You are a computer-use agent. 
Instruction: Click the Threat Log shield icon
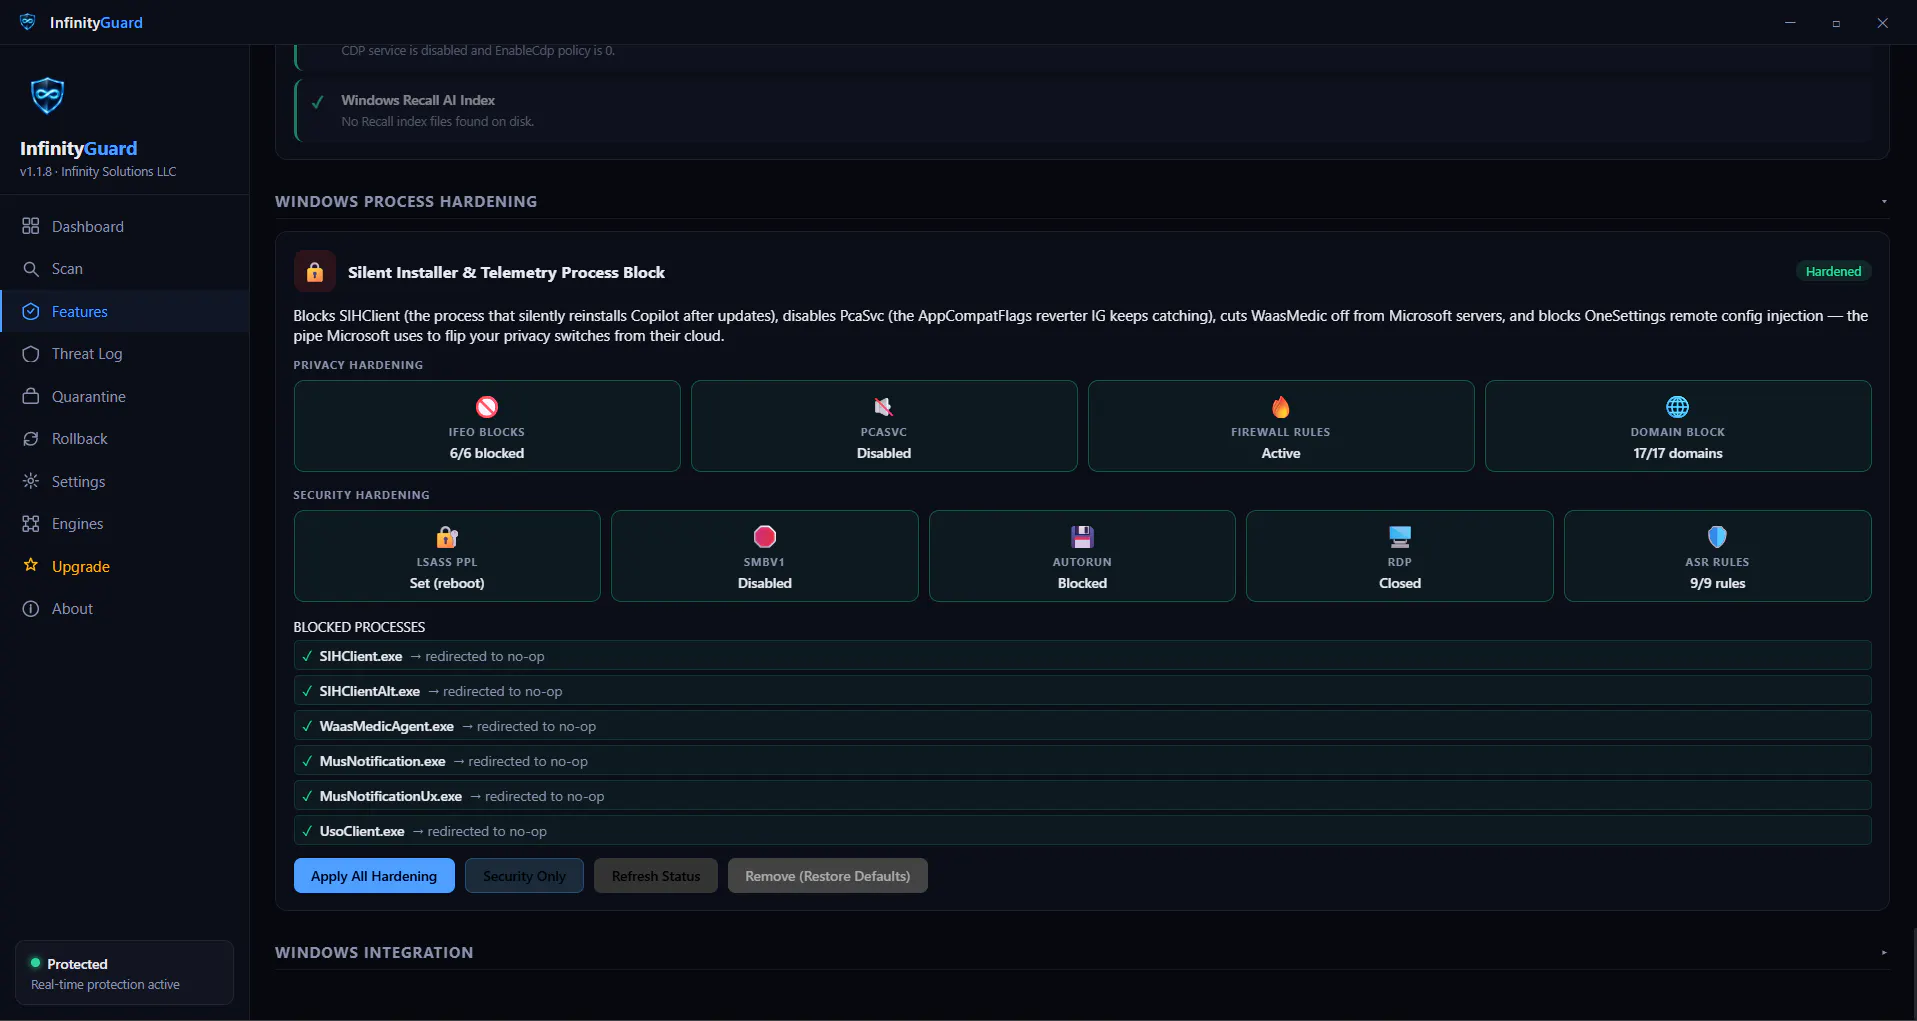(x=31, y=354)
